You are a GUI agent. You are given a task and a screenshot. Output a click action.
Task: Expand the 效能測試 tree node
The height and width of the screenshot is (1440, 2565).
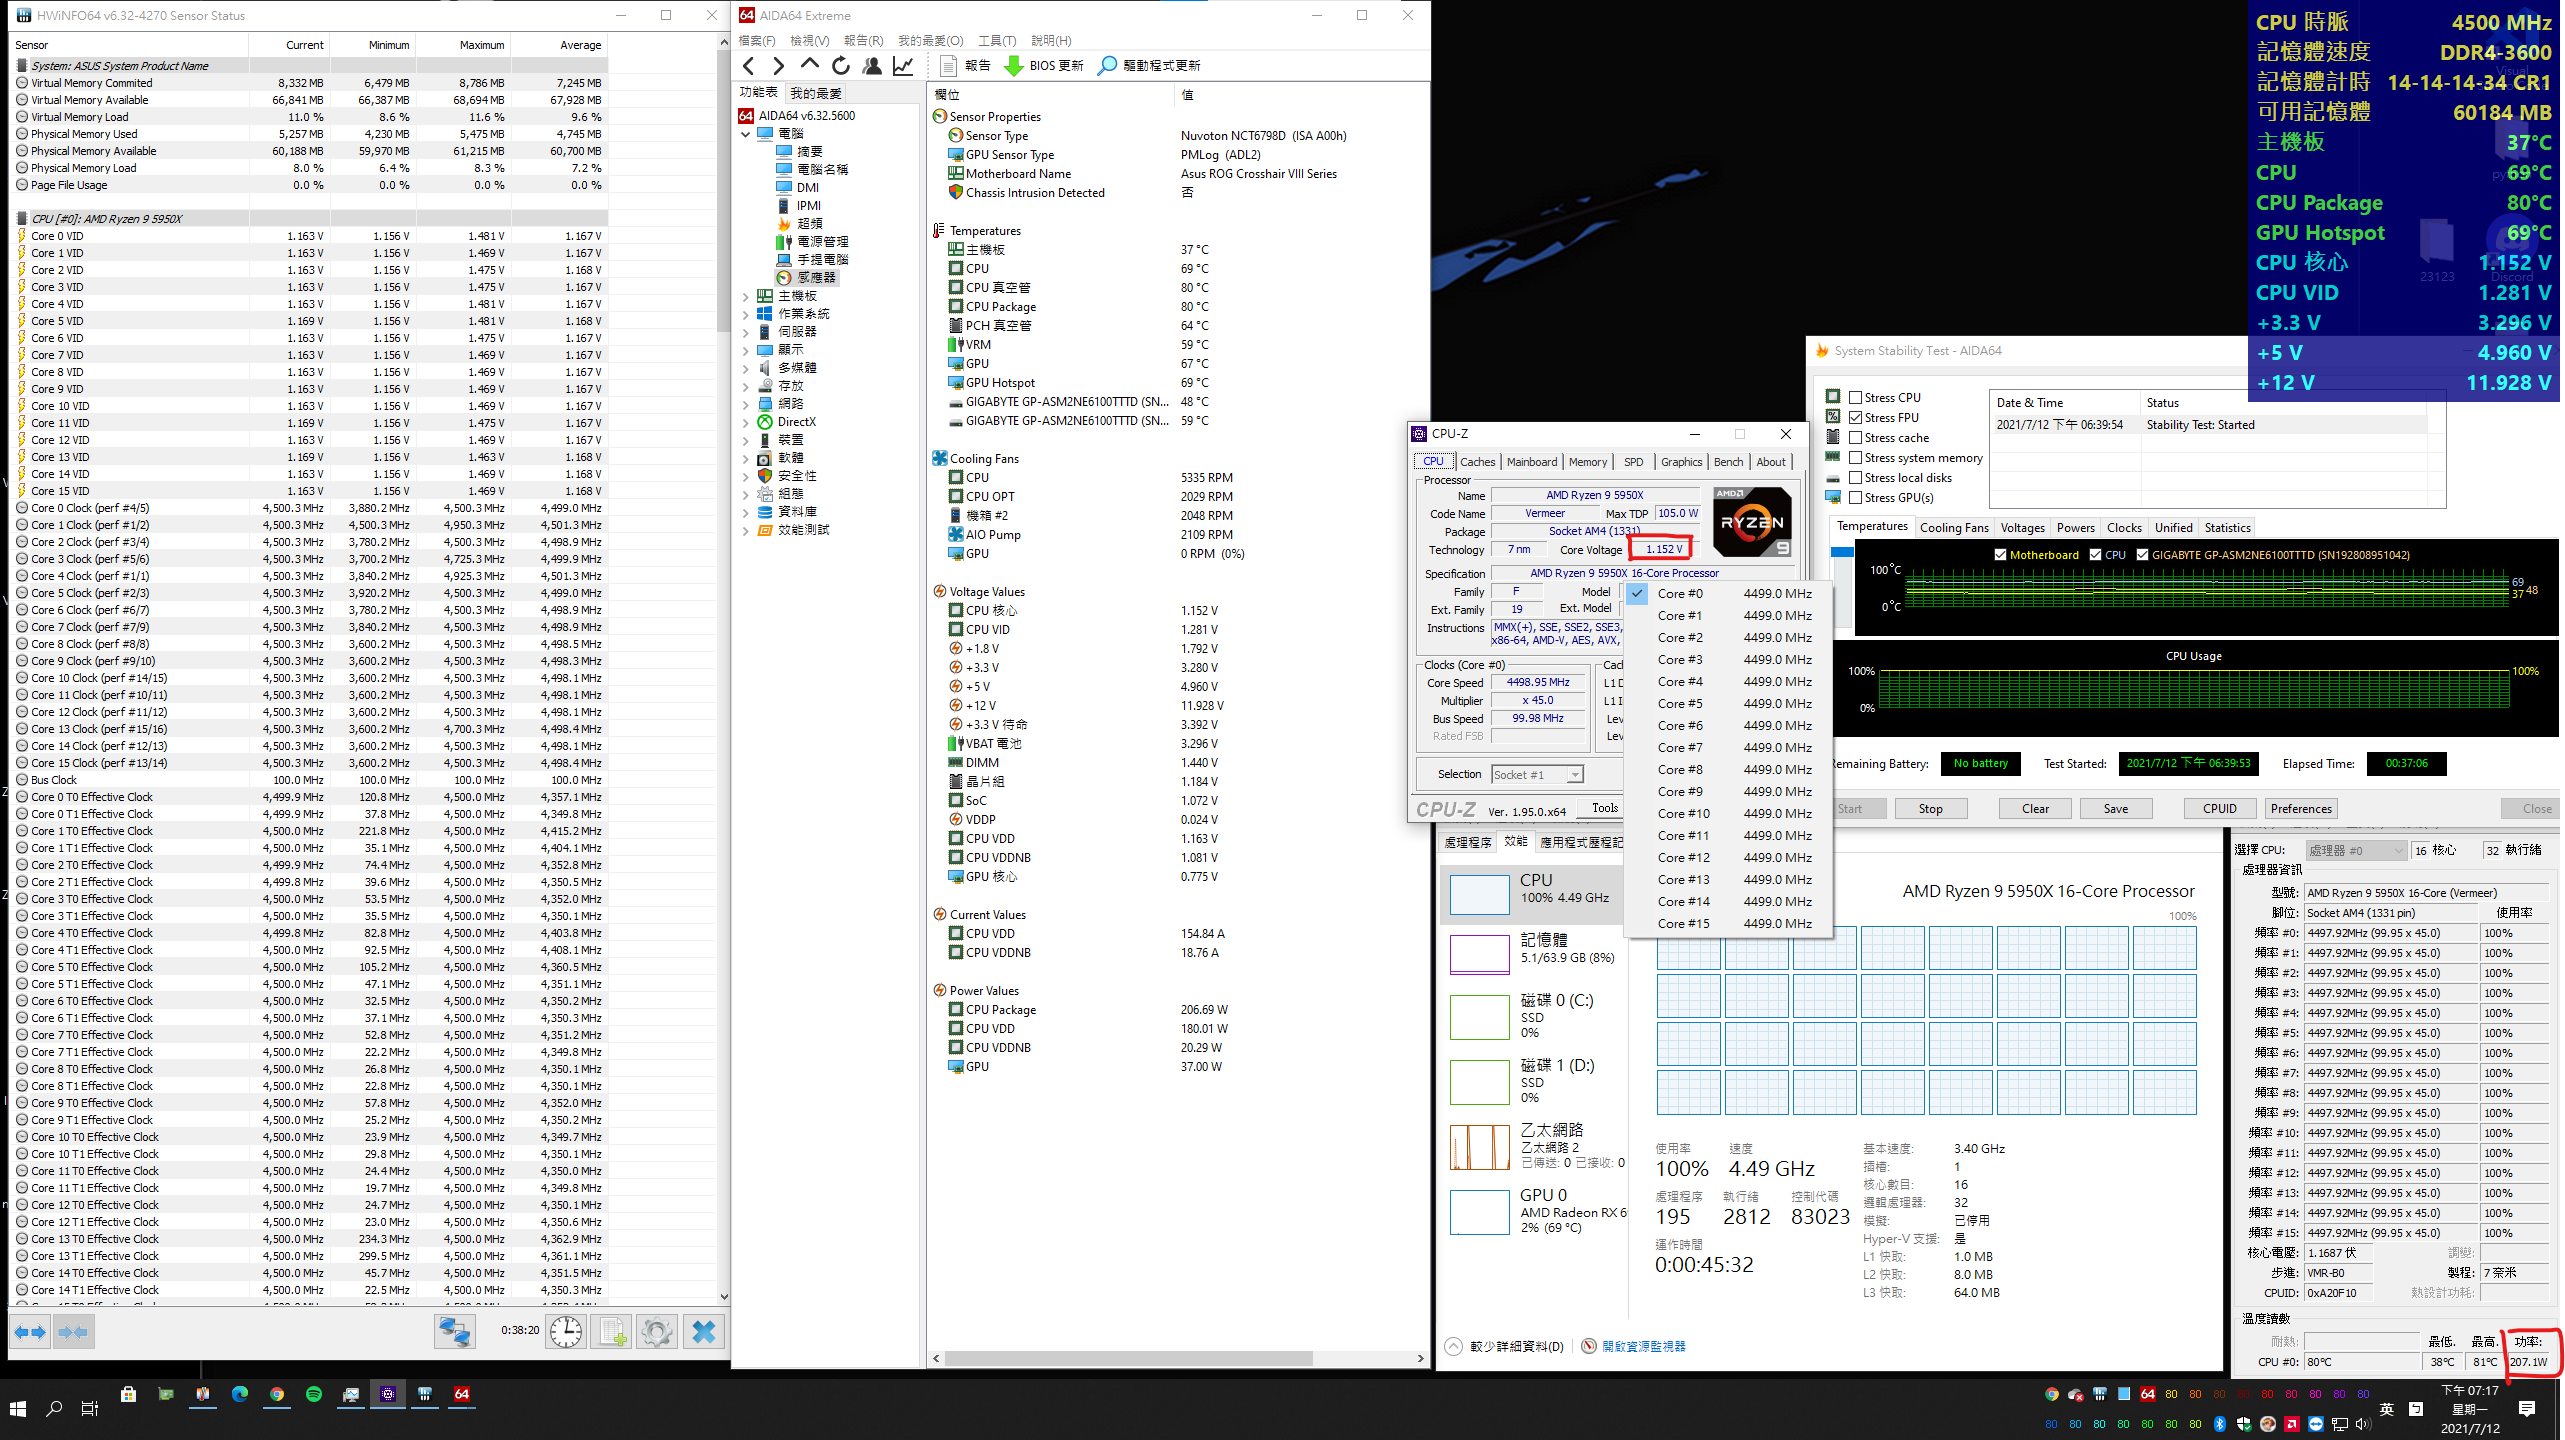point(746,530)
